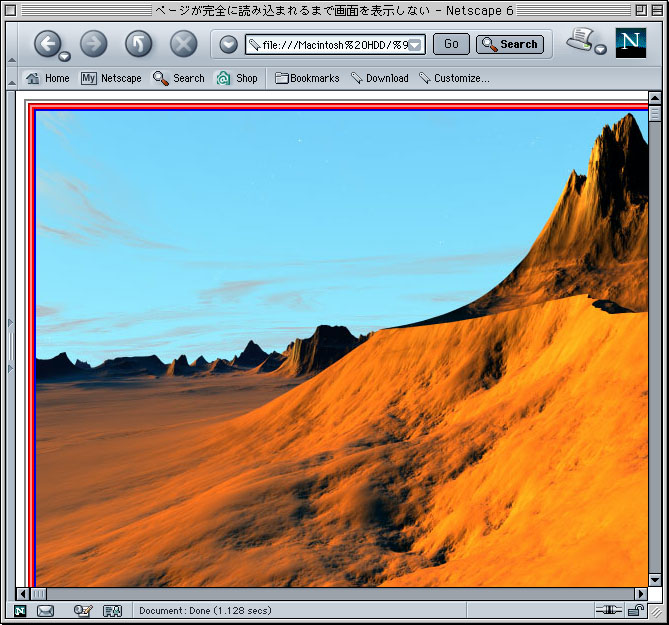
Task: Click the Forward navigation arrow button
Action: click(93, 44)
